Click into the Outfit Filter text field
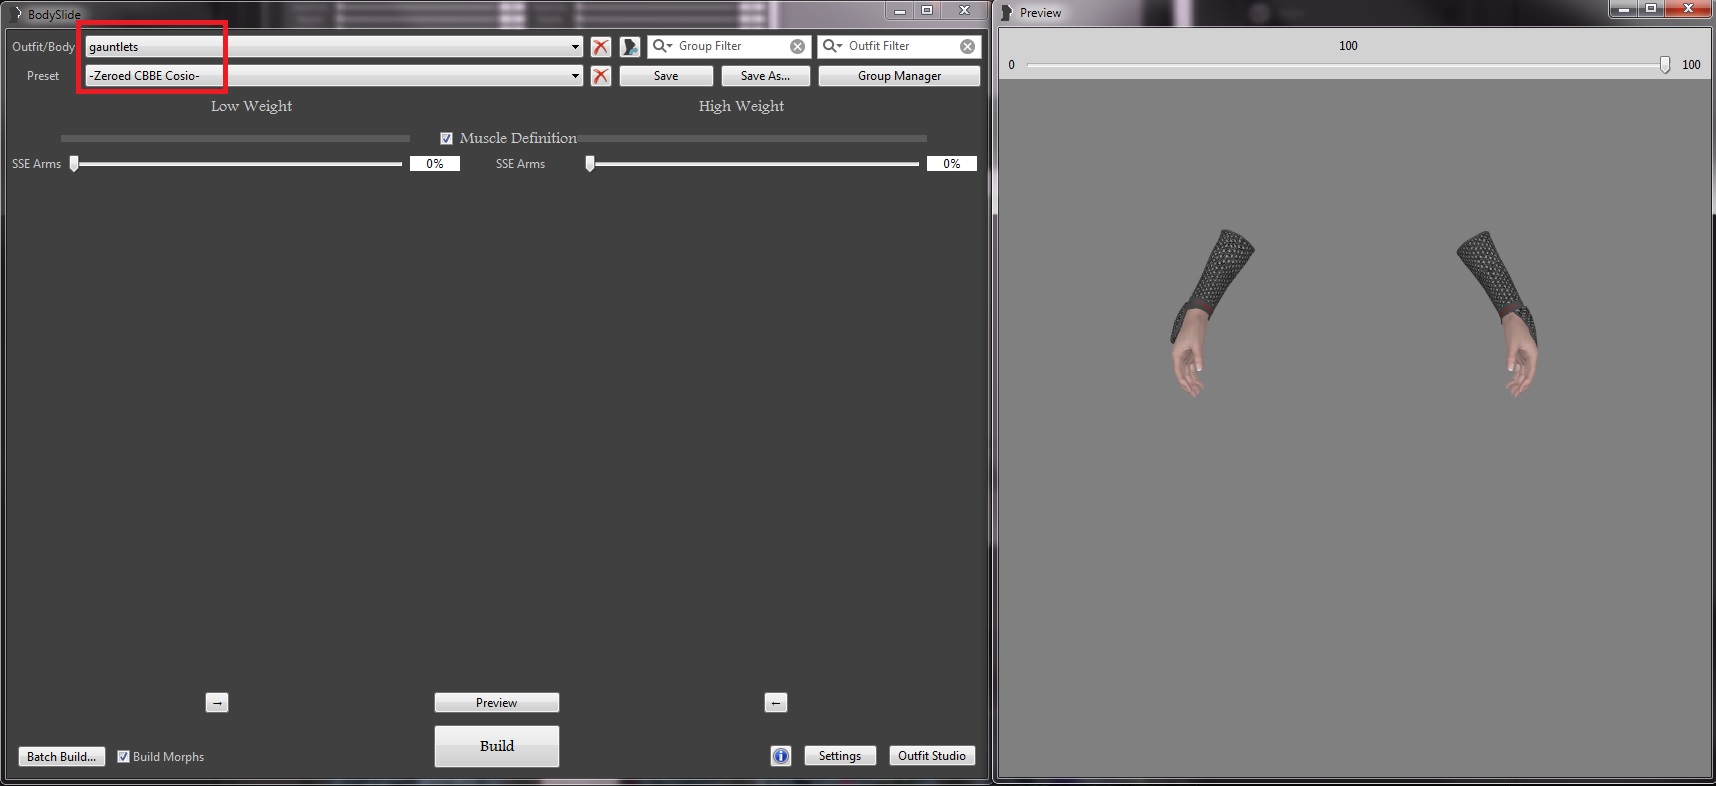This screenshot has height=786, width=1716. tap(901, 46)
